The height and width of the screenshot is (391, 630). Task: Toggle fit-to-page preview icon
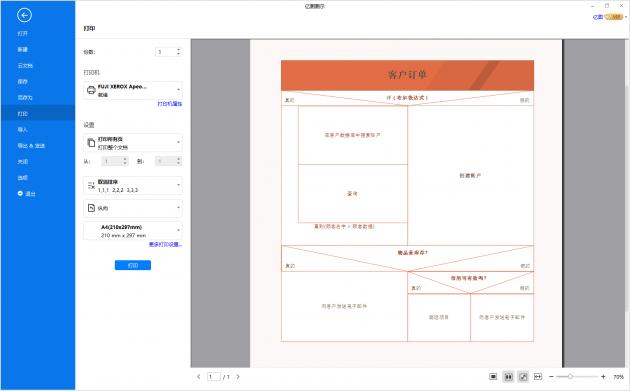523,377
